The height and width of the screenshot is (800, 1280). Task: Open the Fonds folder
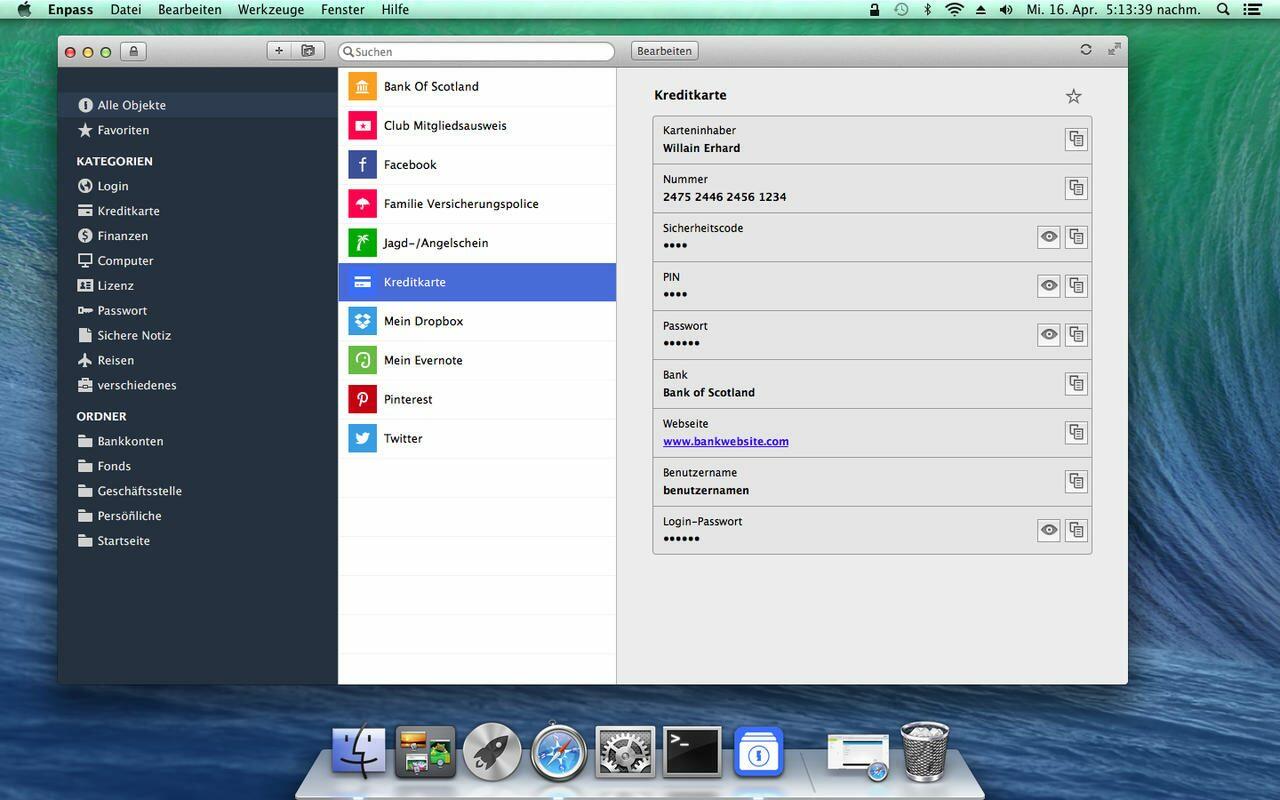click(x=198, y=466)
